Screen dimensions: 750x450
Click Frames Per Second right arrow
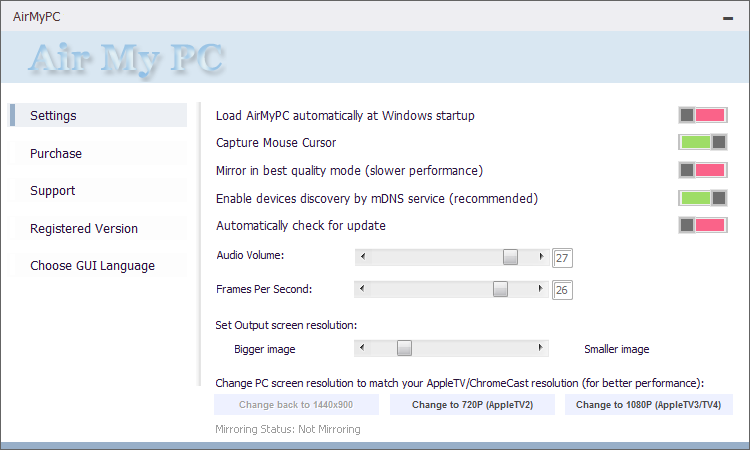click(540, 289)
